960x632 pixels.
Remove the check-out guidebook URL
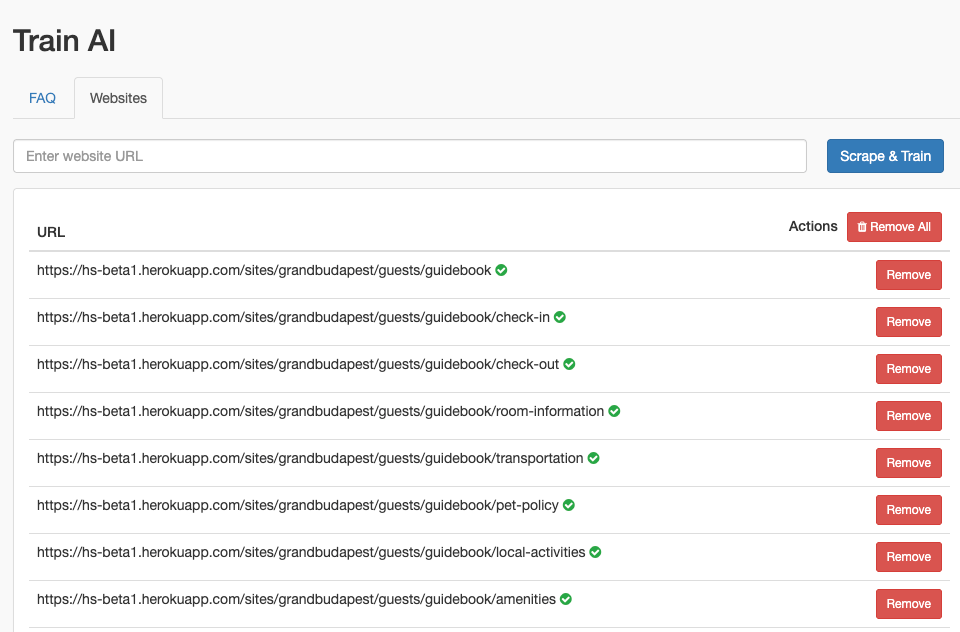(x=908, y=369)
